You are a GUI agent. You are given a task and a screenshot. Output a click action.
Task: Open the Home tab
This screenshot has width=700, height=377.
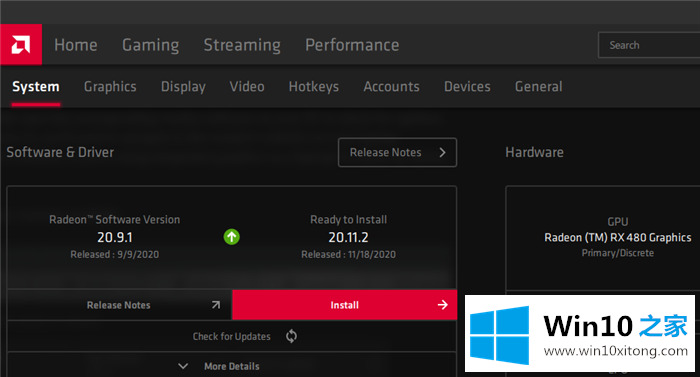[x=76, y=45]
